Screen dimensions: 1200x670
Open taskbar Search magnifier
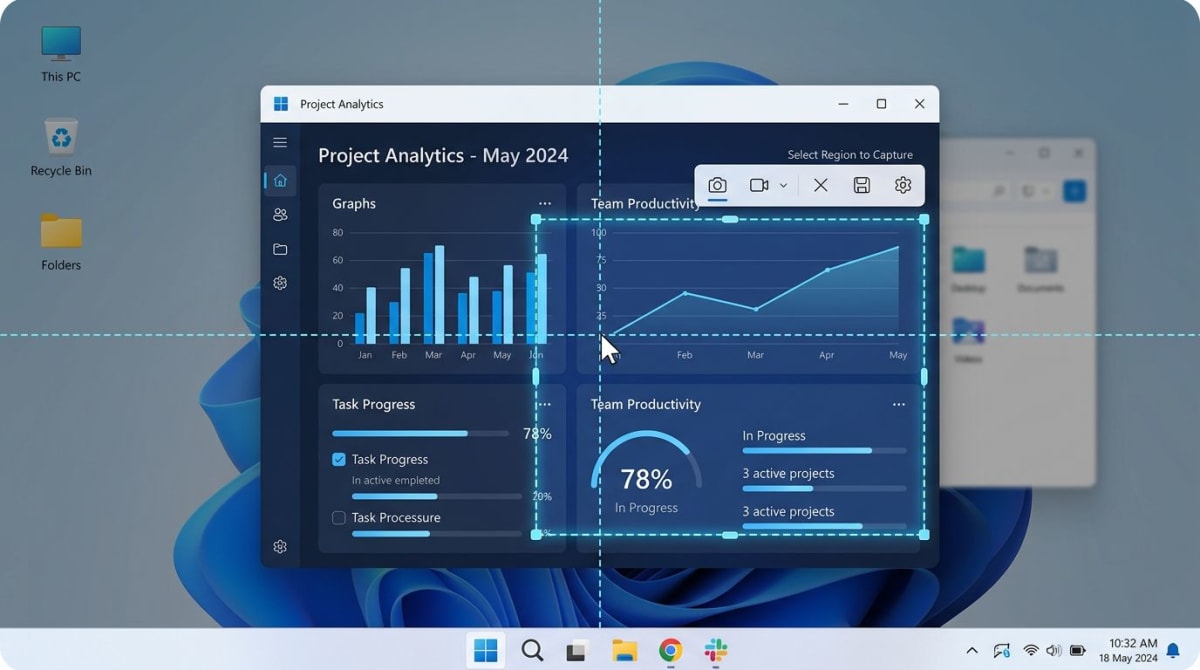532,651
